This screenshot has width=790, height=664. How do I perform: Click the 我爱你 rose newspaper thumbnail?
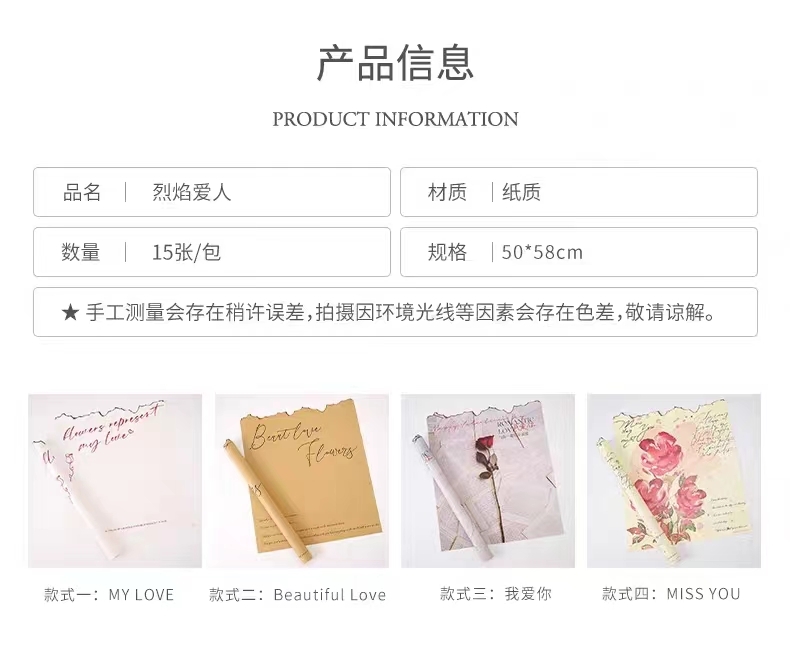tap(488, 481)
